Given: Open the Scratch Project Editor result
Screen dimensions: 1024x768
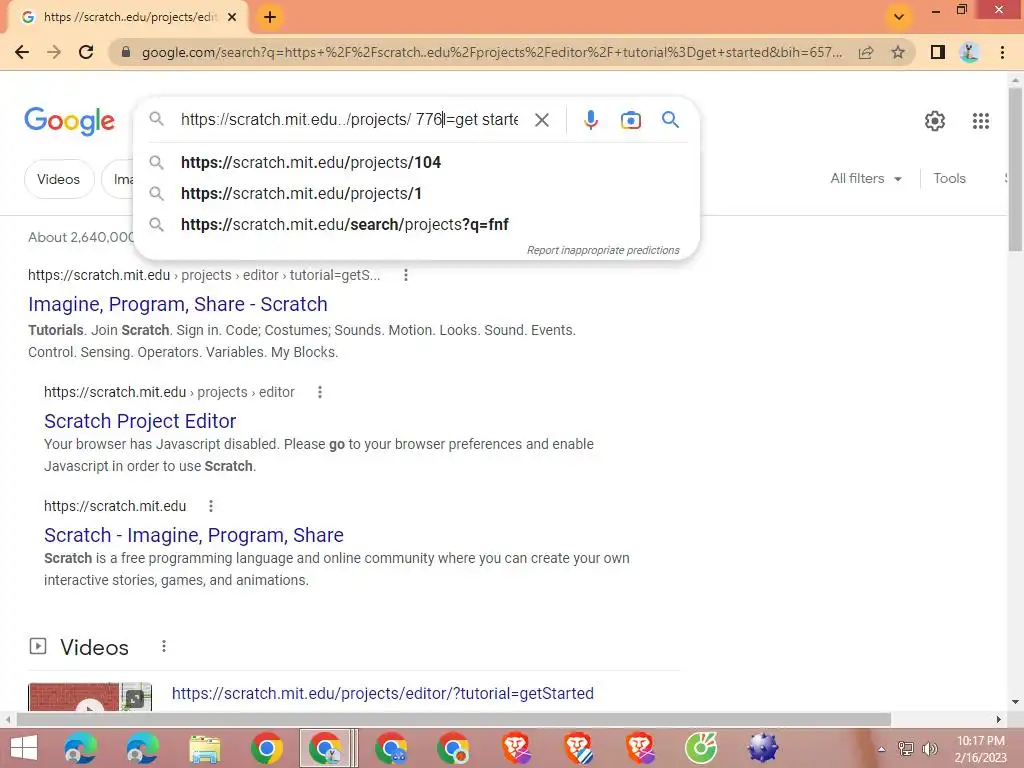Looking at the screenshot, I should (140, 421).
